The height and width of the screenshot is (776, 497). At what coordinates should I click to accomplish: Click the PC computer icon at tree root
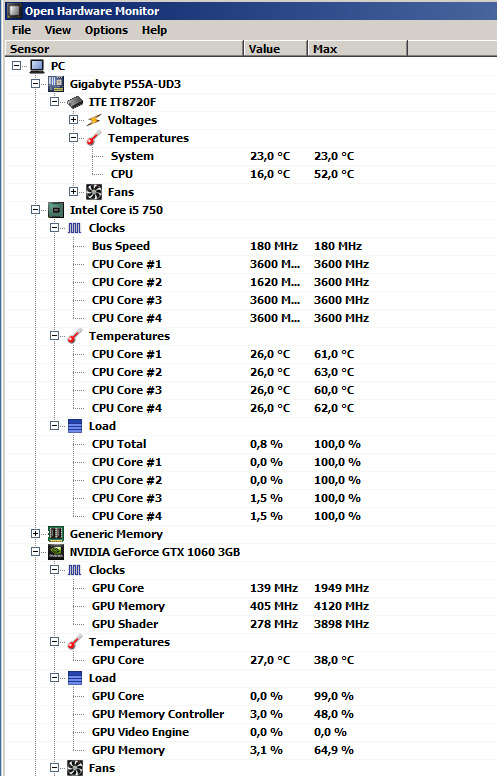(37, 66)
